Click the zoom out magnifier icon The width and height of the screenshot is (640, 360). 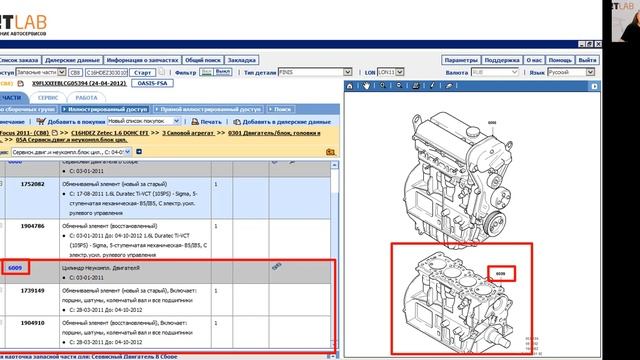click(x=399, y=86)
